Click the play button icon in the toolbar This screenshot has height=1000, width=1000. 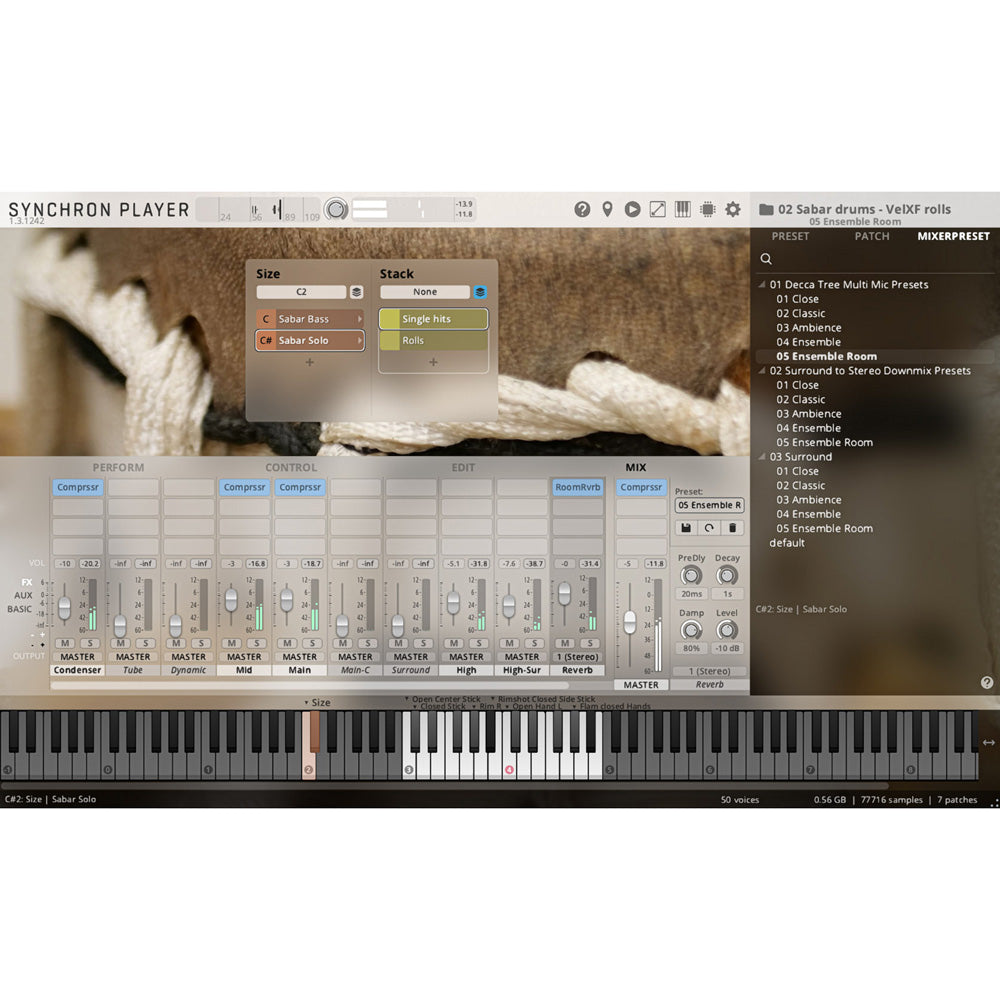(632, 209)
